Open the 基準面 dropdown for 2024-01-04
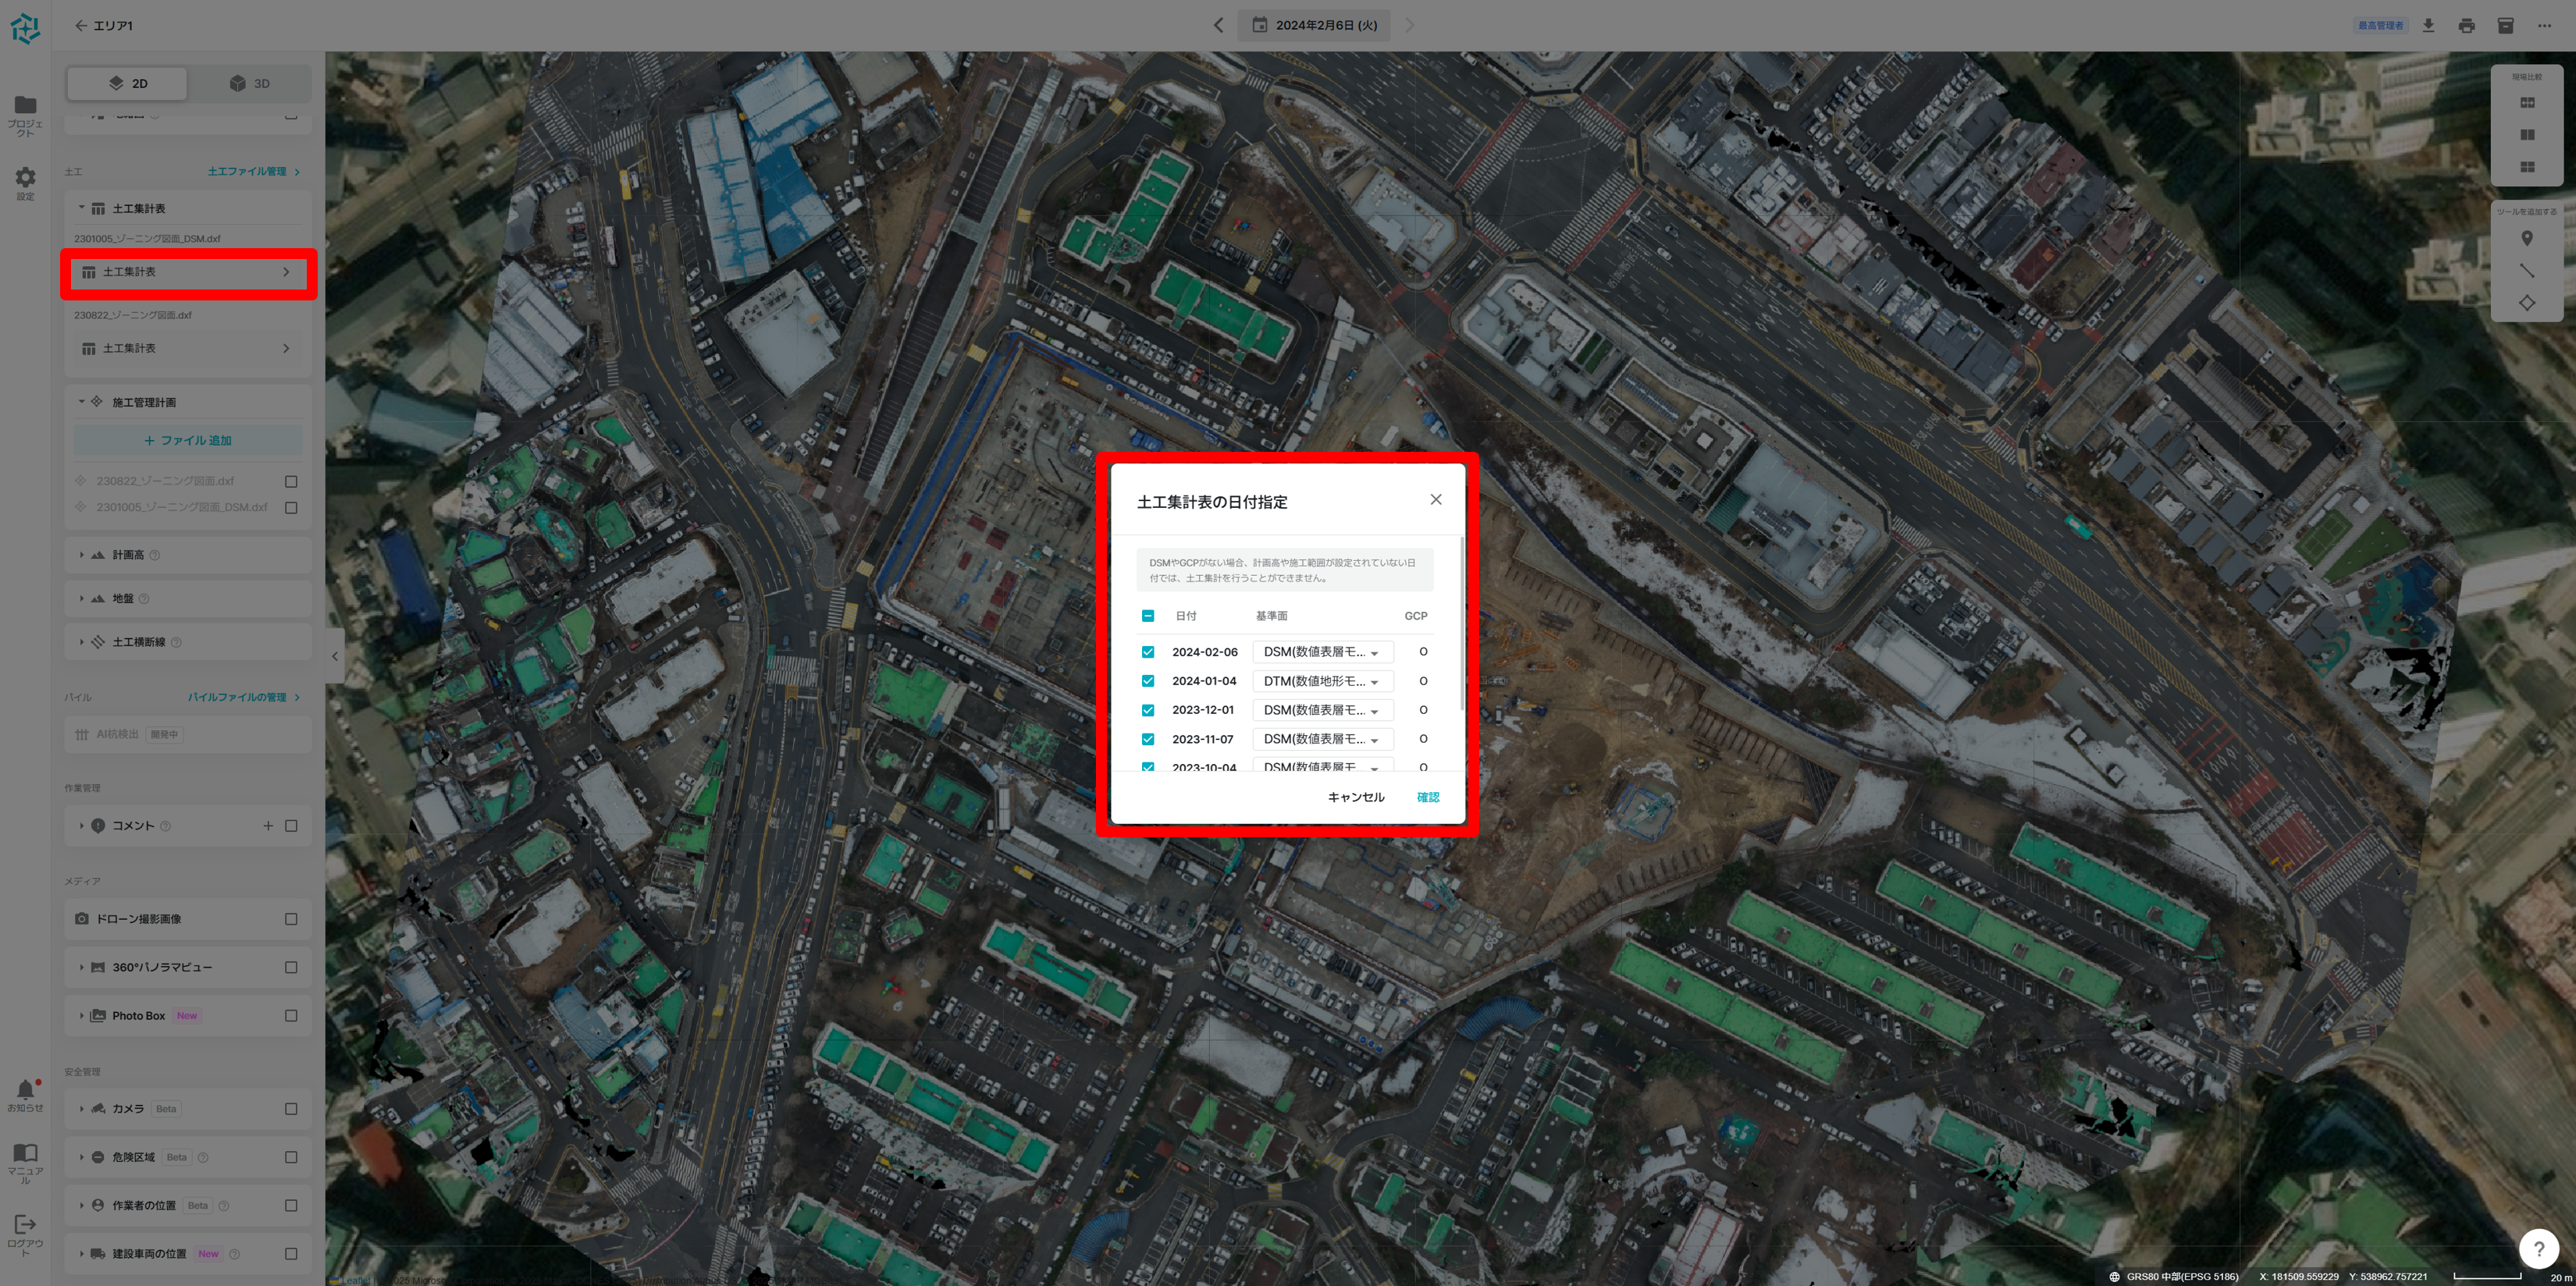This screenshot has height=1286, width=2576. (1322, 681)
